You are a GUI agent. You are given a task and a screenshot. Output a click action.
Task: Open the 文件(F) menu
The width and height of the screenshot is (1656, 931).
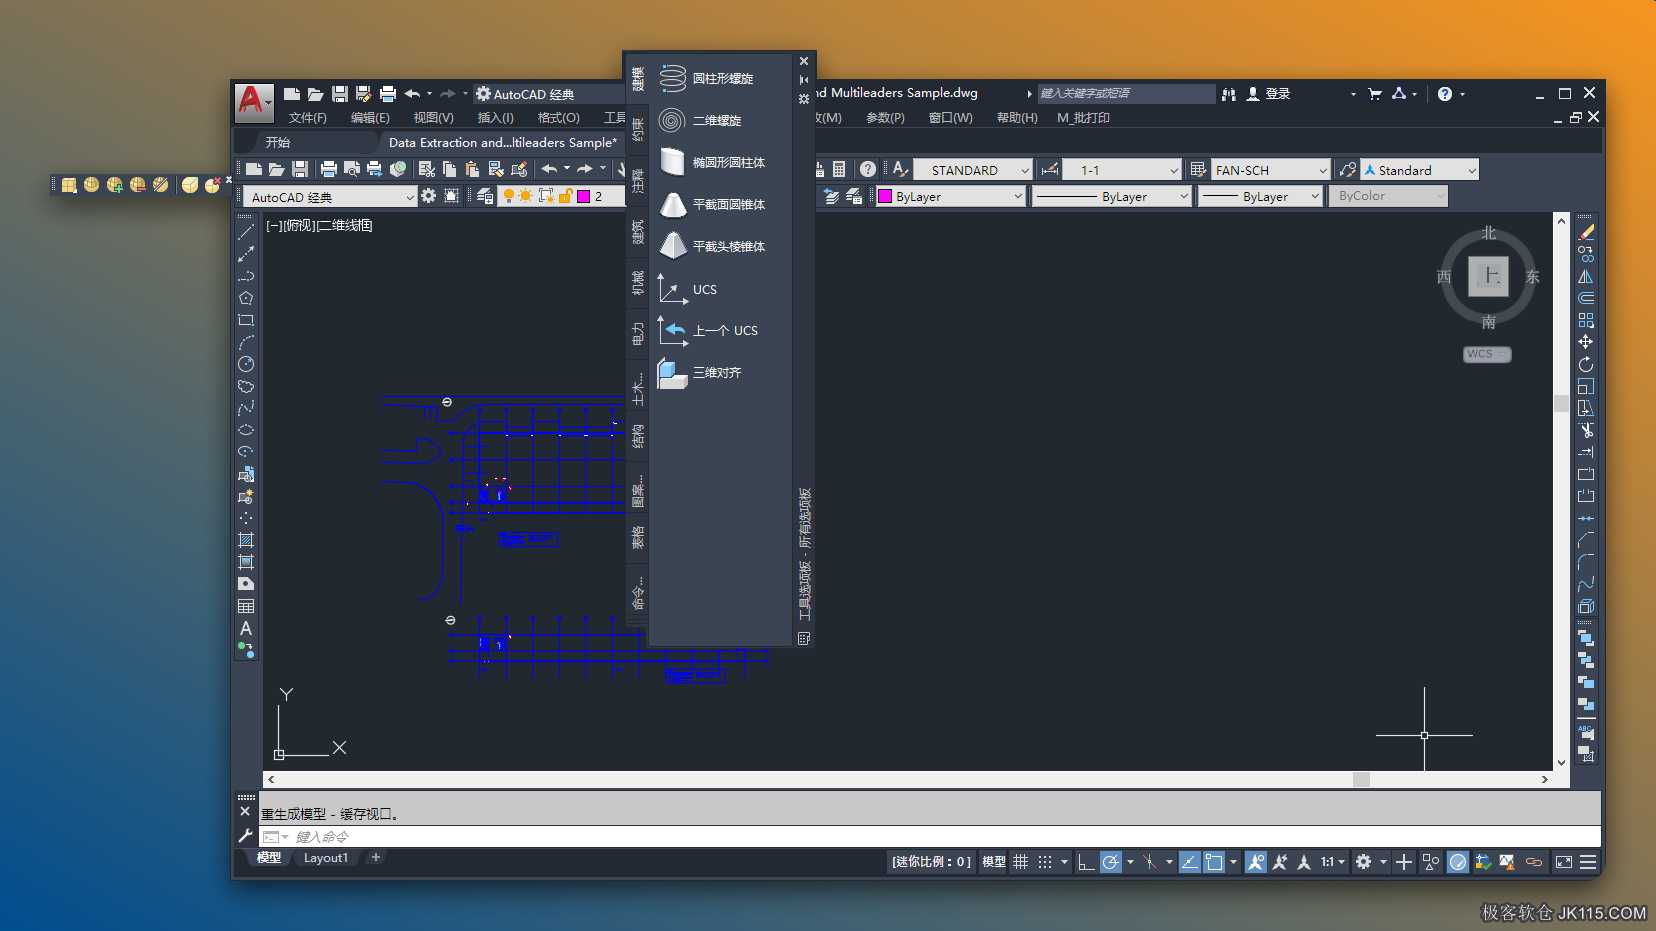(x=308, y=118)
